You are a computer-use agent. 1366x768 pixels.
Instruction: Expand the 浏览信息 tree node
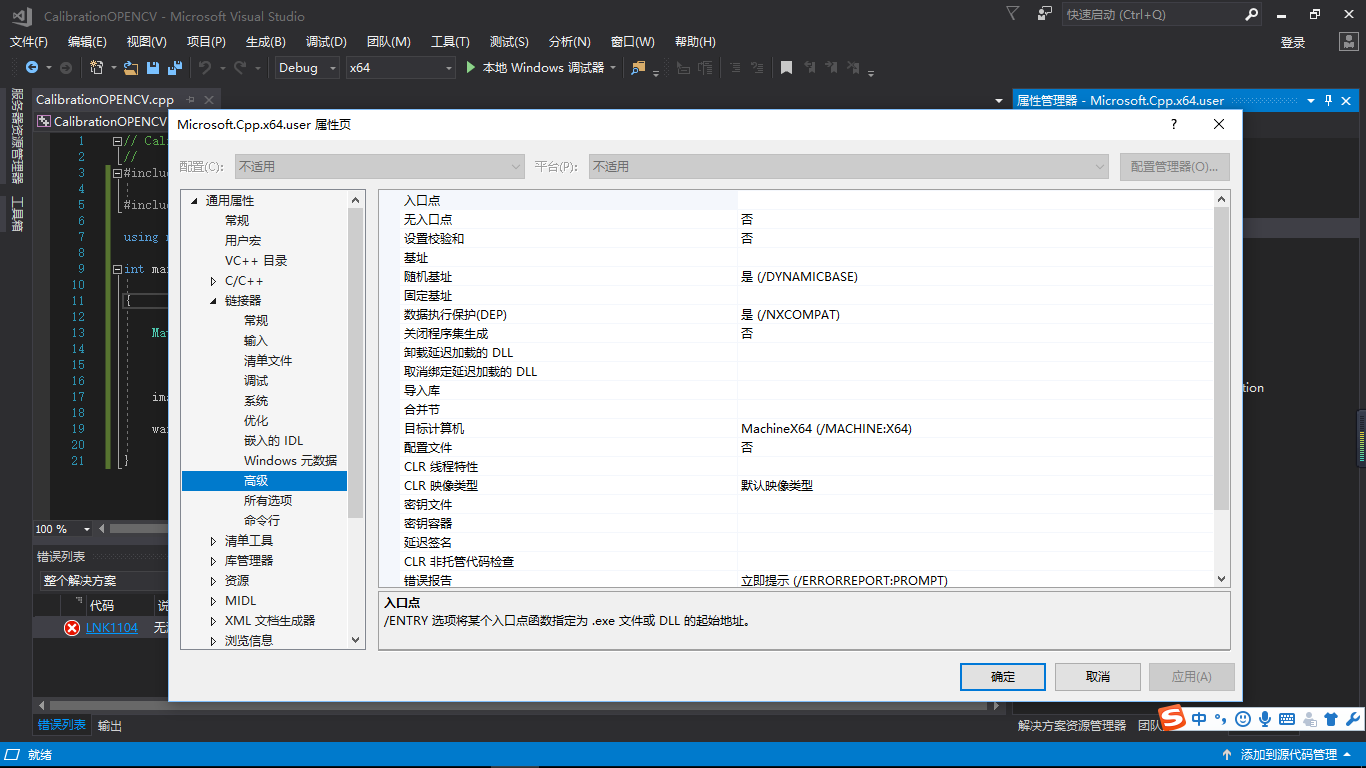click(213, 641)
